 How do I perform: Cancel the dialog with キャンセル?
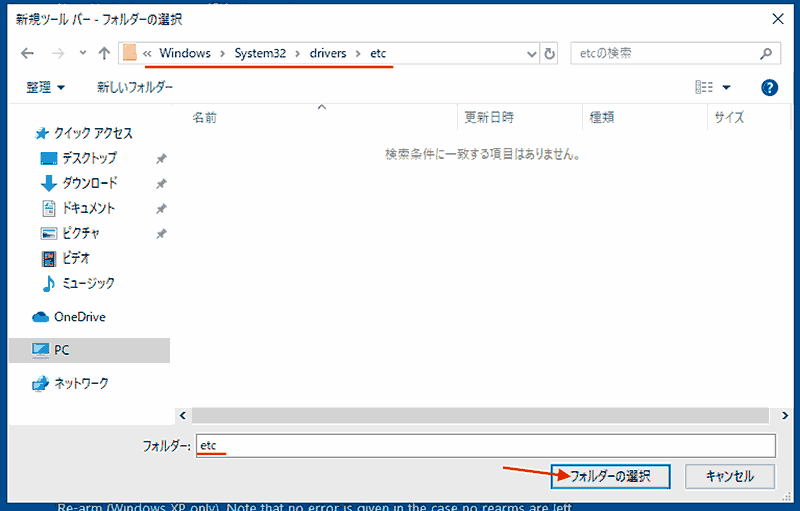coord(730,476)
